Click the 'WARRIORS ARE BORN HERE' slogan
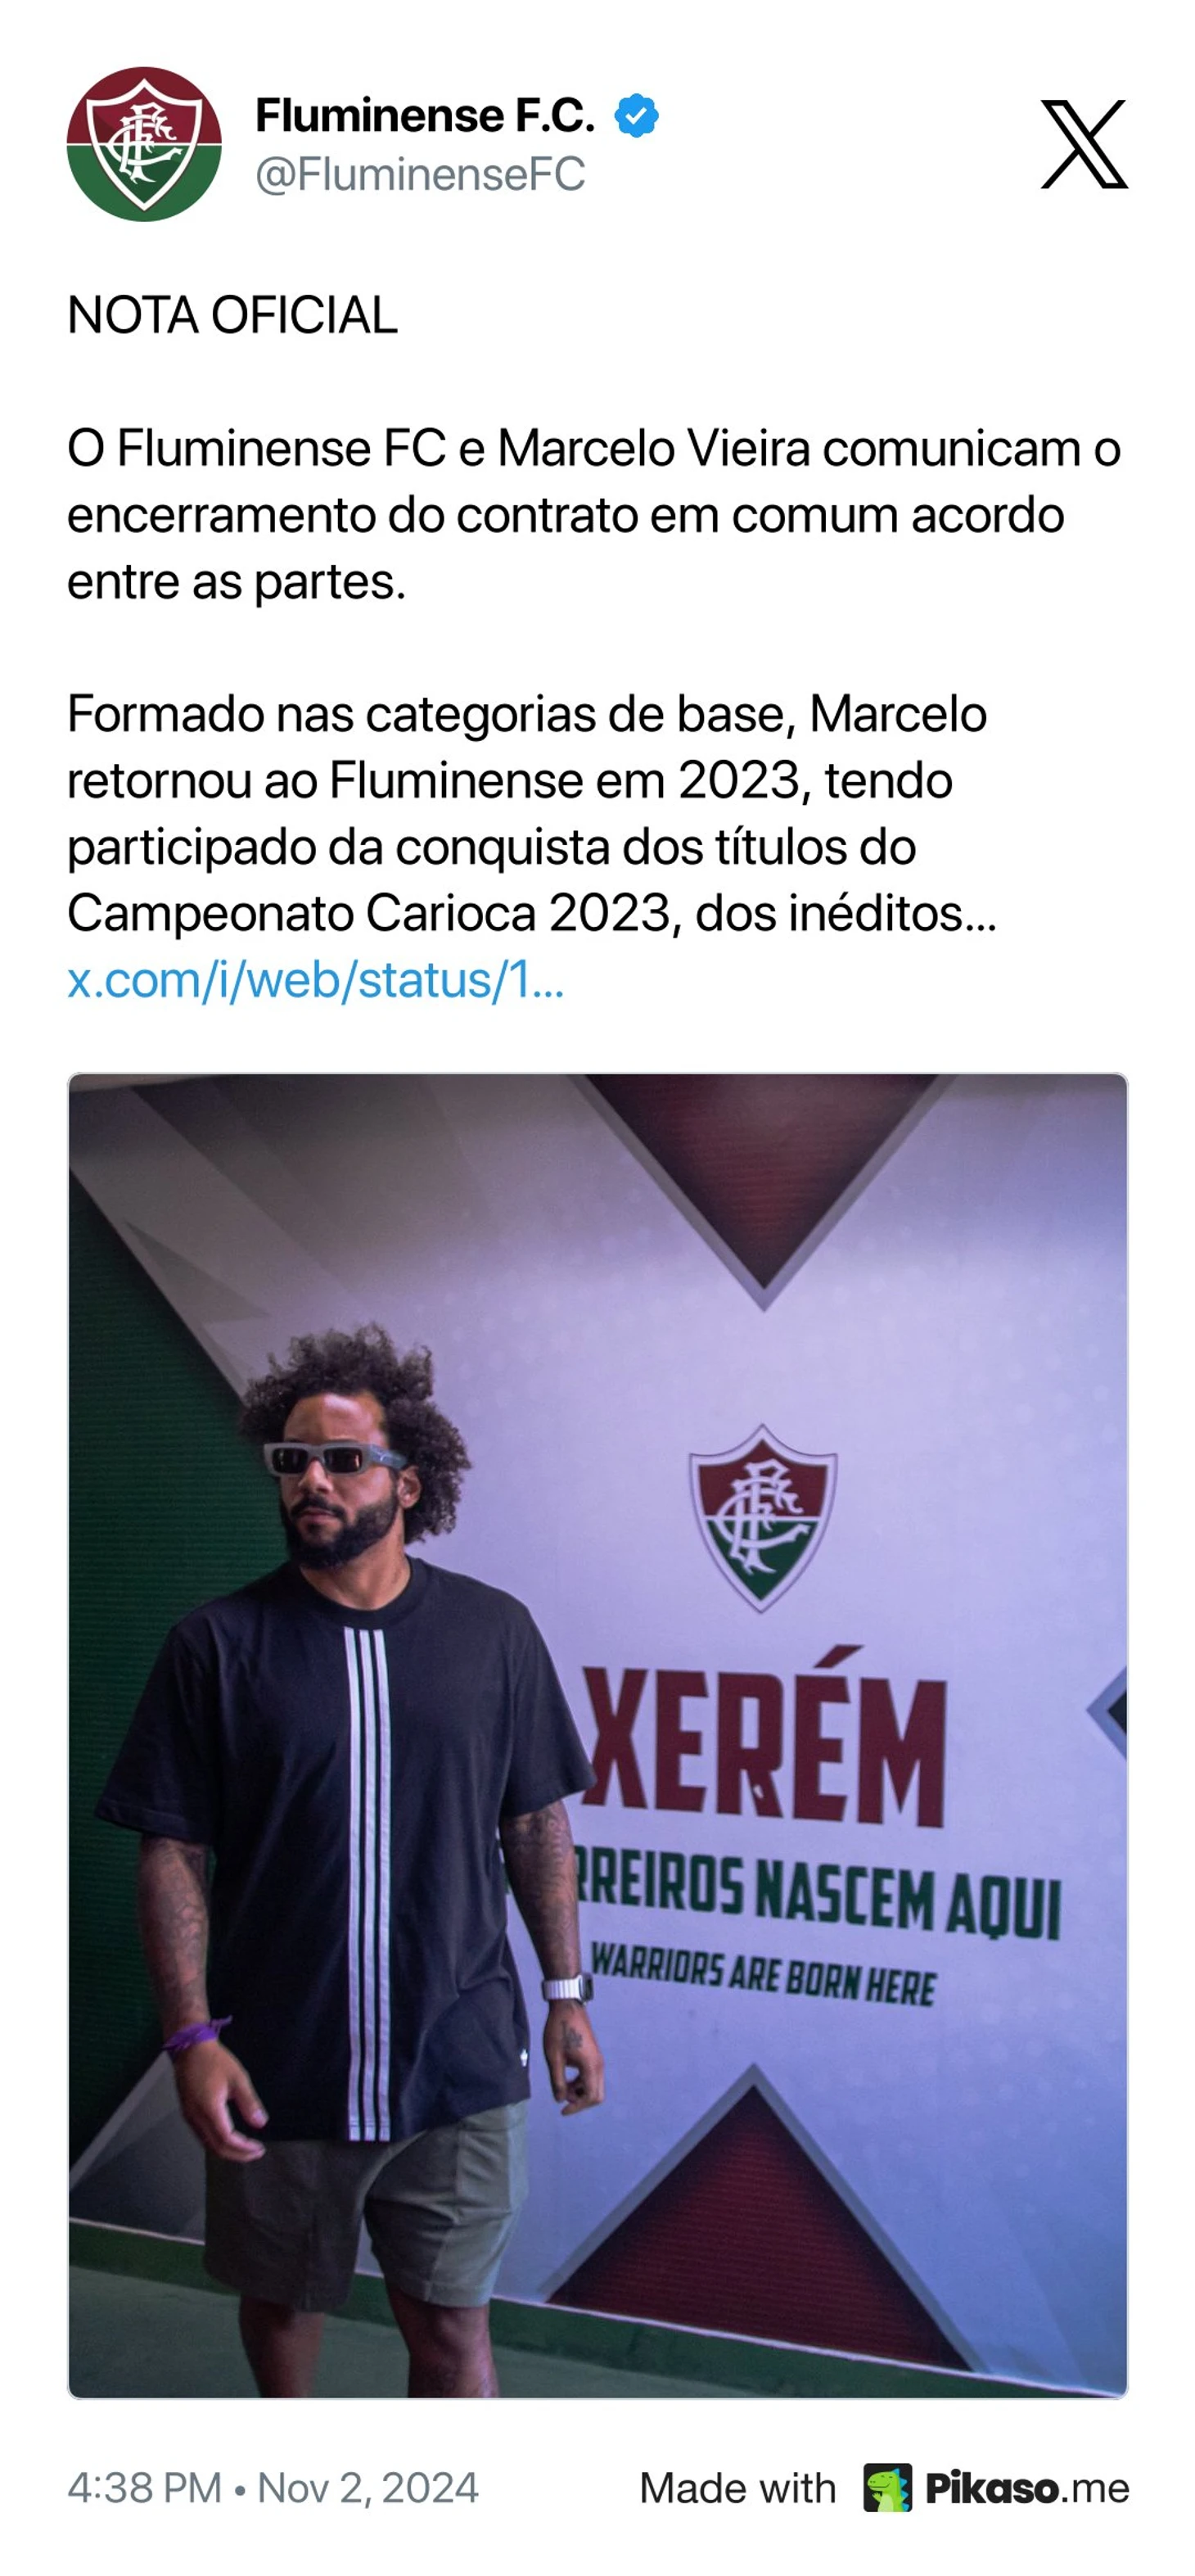 pyautogui.click(x=762, y=1975)
